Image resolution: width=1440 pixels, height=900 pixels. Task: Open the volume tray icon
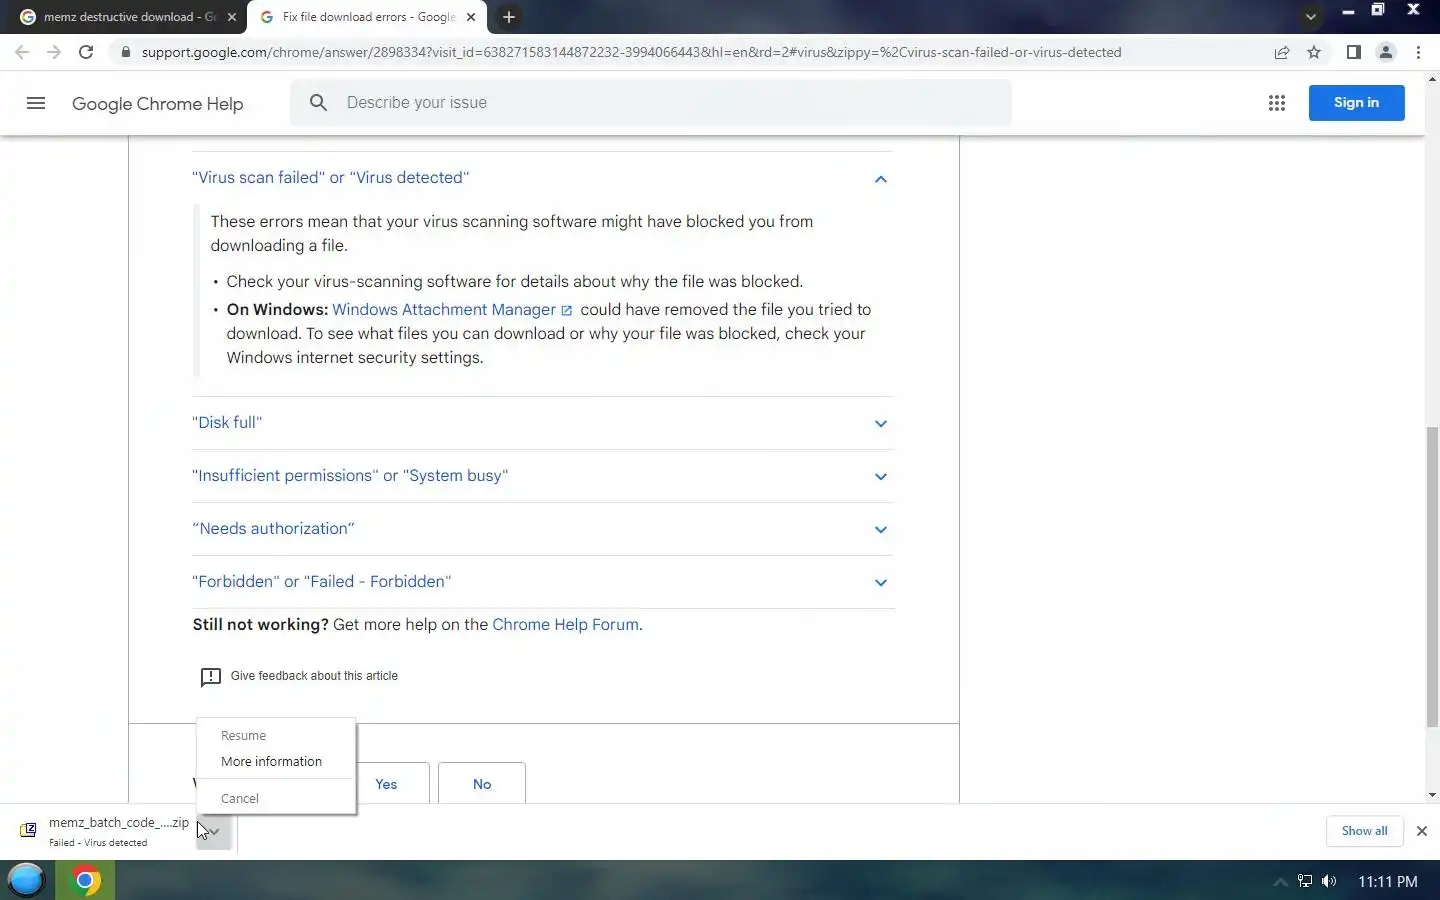pyautogui.click(x=1329, y=881)
